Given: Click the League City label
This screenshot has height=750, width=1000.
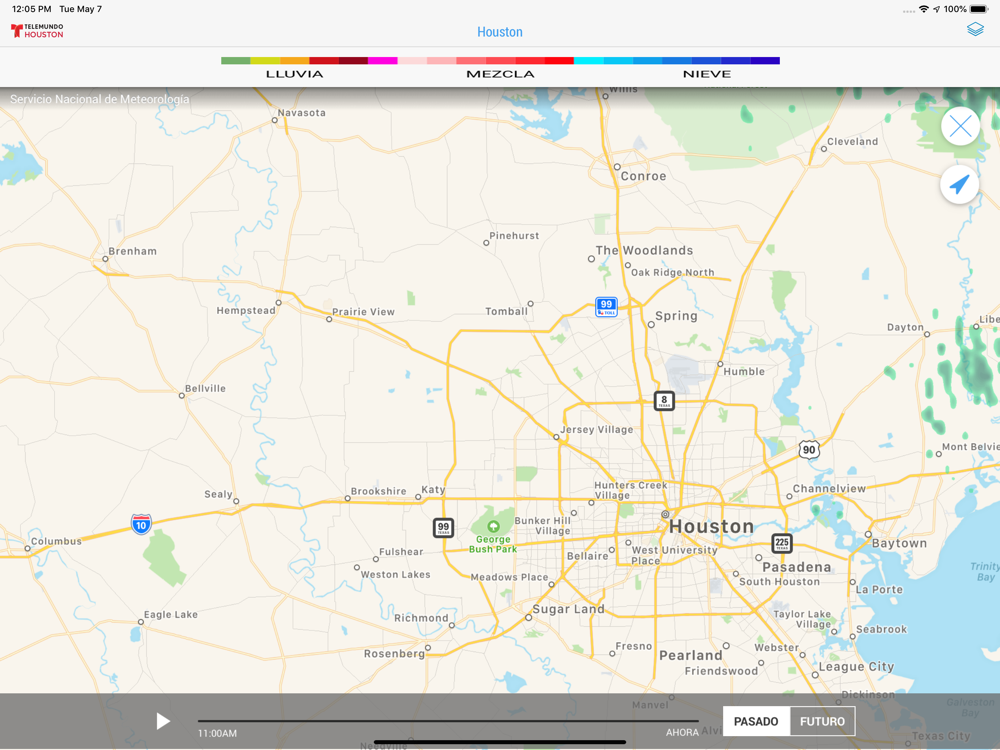Looking at the screenshot, I should coord(857,666).
